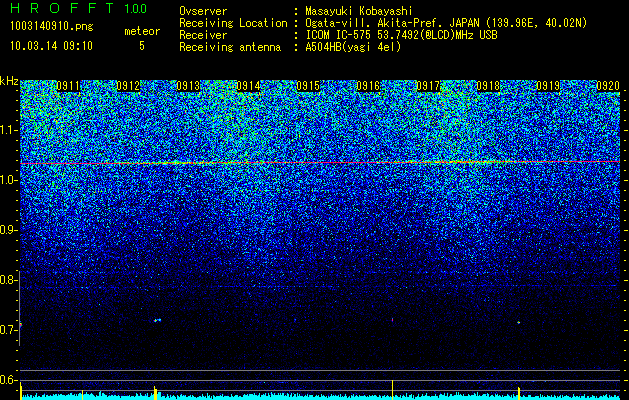This screenshot has width=629, height=400.
Task: Click the A504HB(yagi 4el) antenna text
Action: [x=353, y=47]
